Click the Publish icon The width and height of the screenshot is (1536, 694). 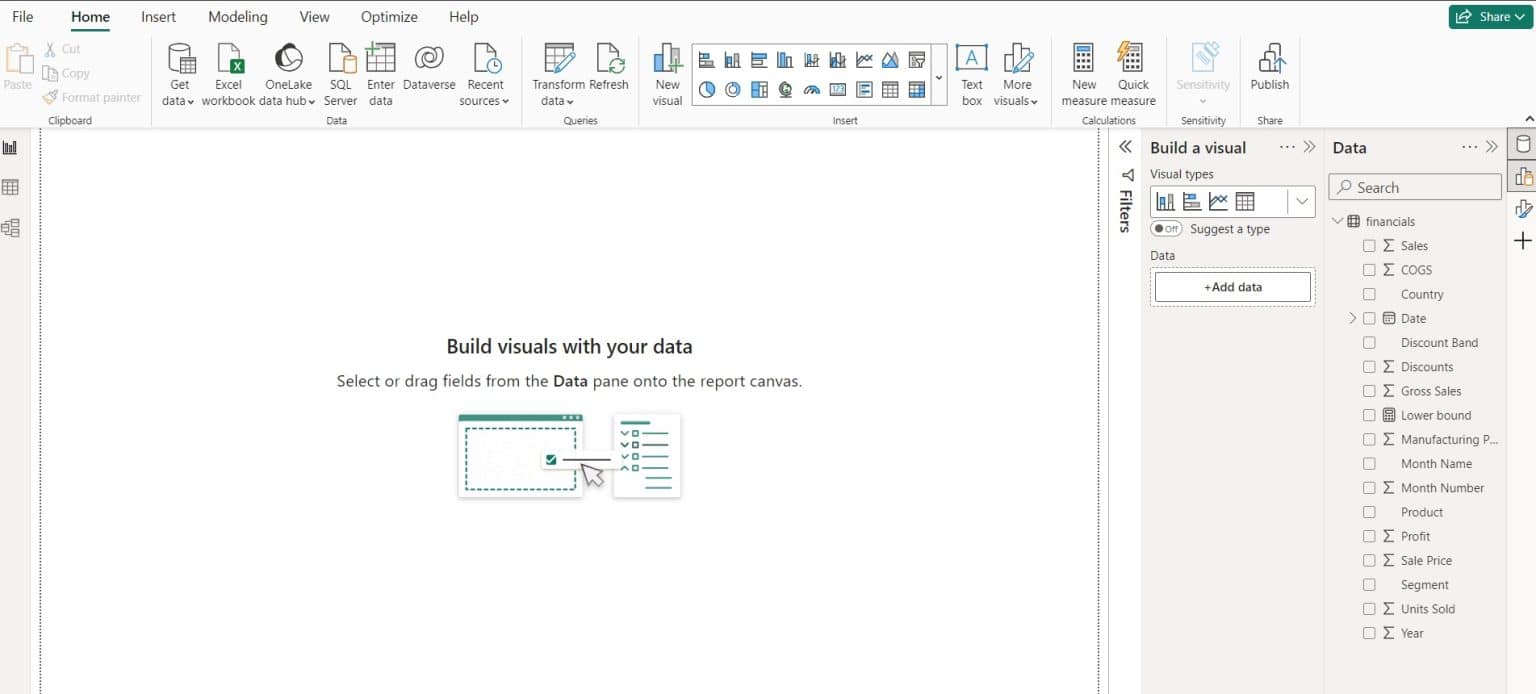click(x=1270, y=58)
